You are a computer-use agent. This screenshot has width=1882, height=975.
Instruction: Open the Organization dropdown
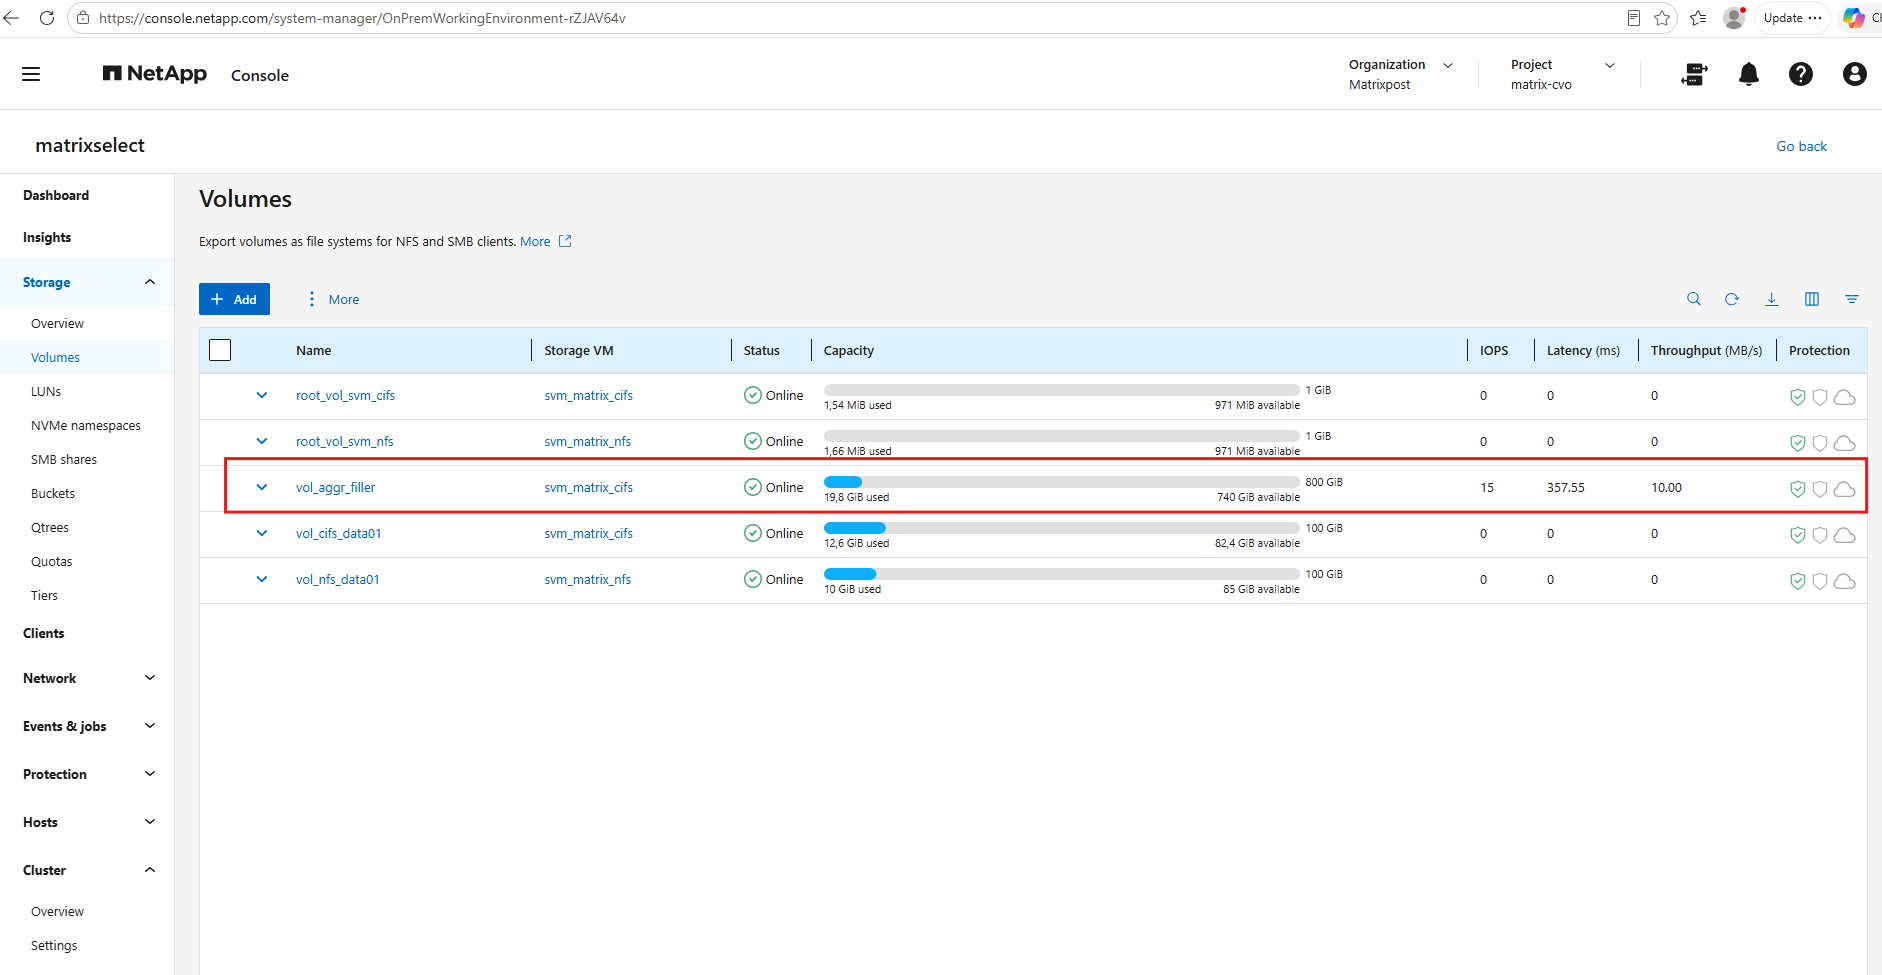1401,74
